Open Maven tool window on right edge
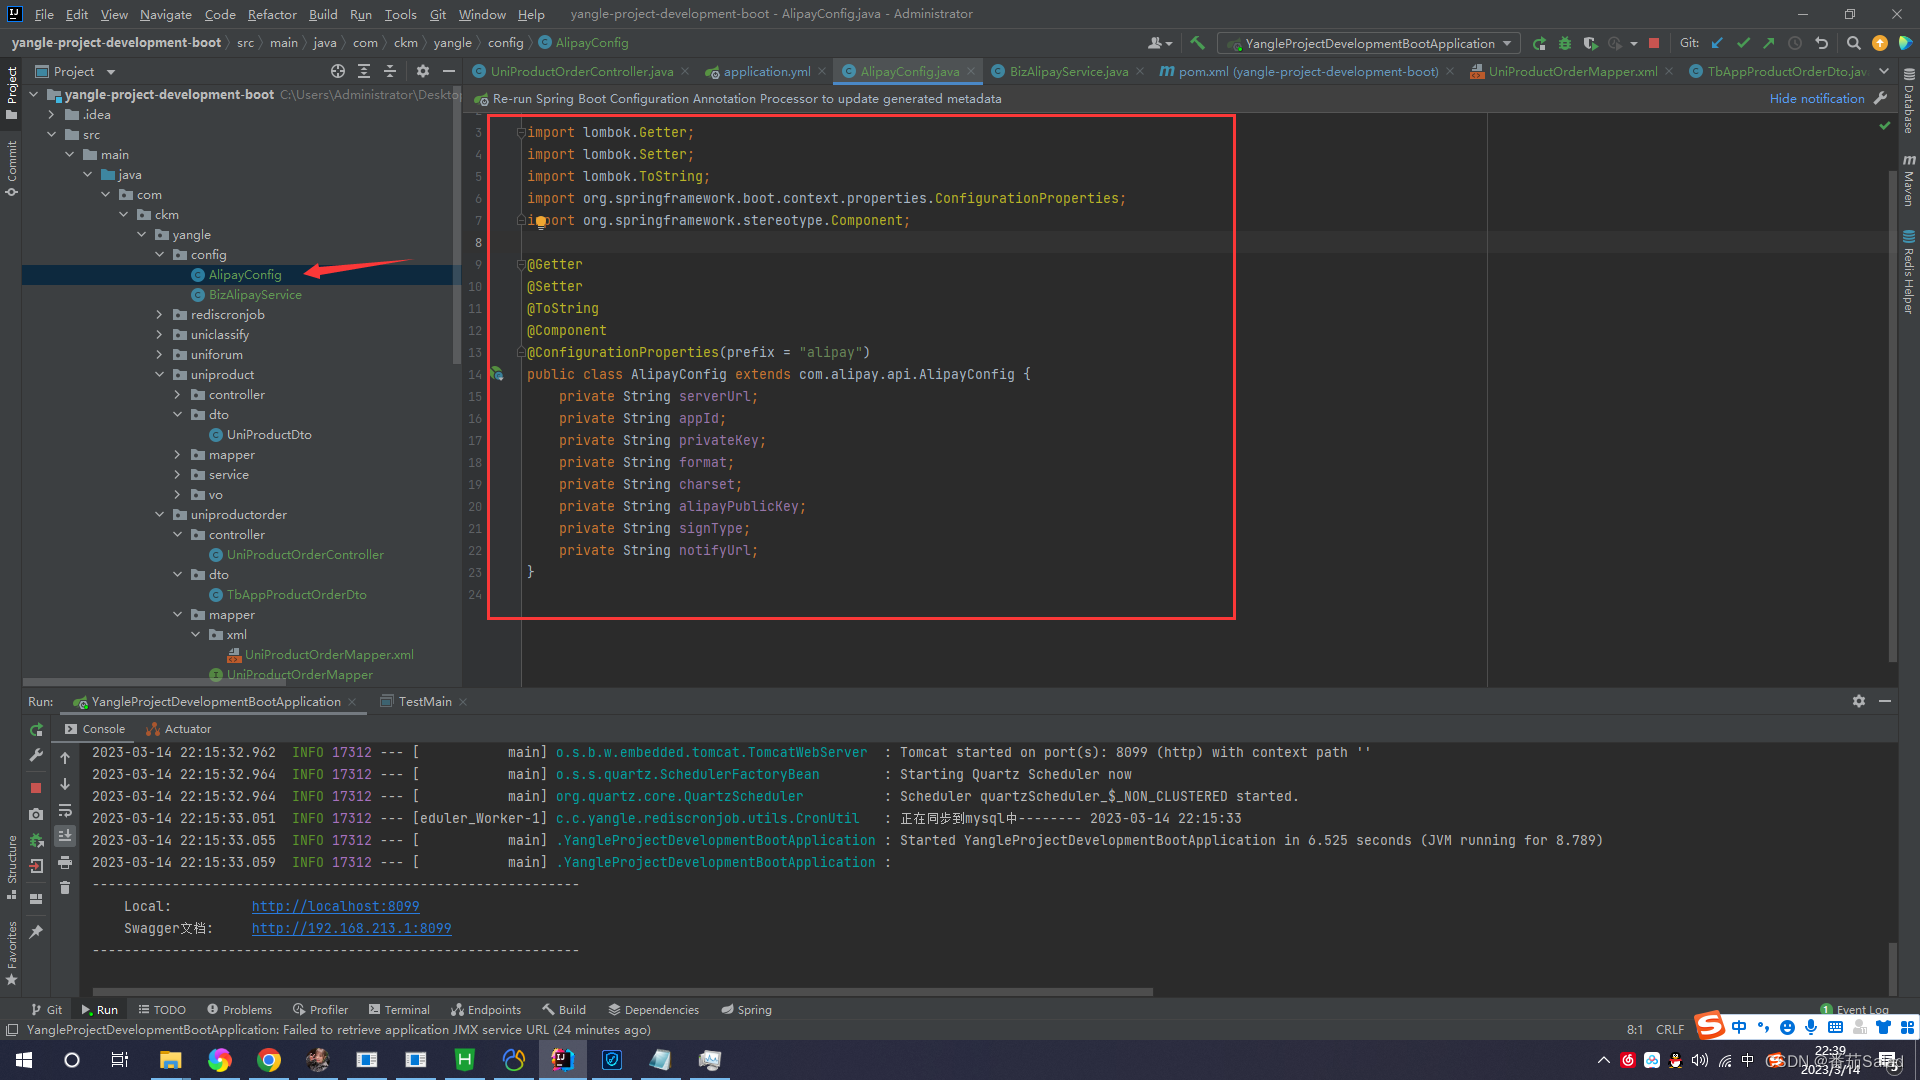 tap(1909, 181)
